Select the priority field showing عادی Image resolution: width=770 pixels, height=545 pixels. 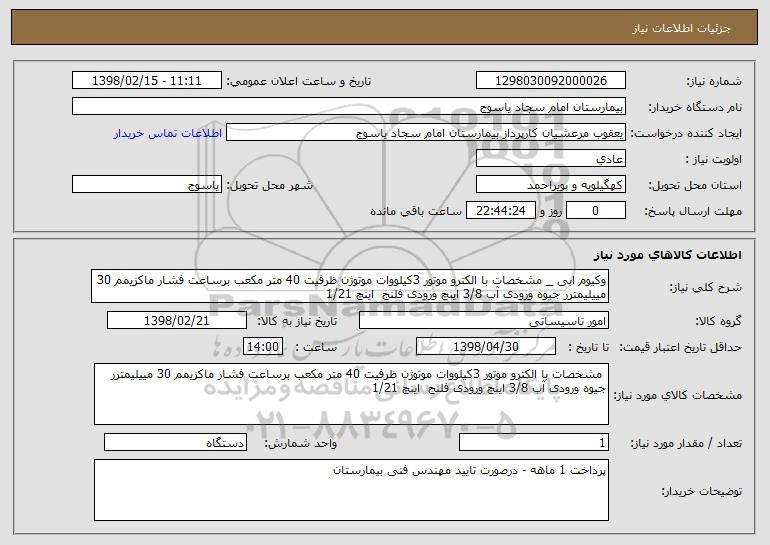(550, 159)
